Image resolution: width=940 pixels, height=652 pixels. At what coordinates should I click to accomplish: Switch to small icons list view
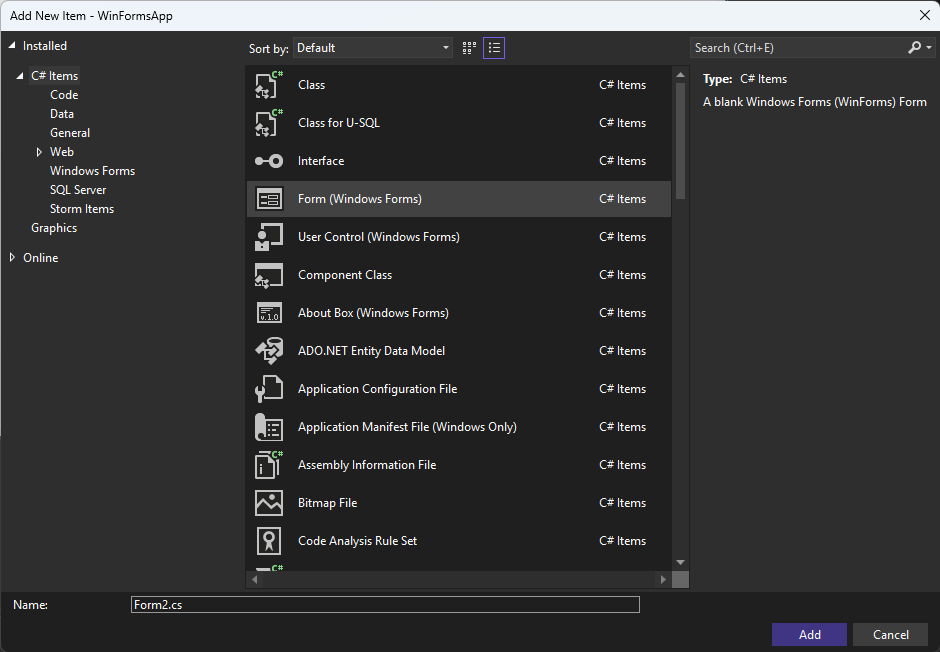[494, 48]
